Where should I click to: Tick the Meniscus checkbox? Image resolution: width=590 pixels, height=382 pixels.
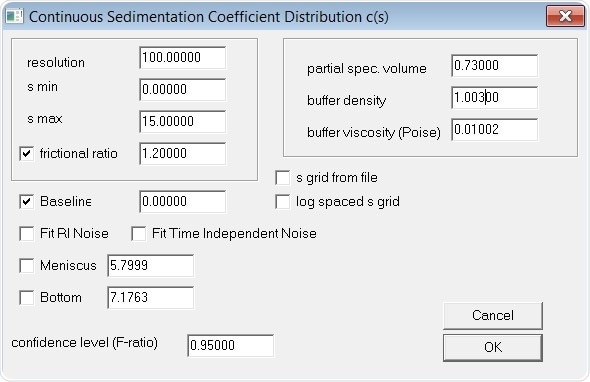(27, 265)
